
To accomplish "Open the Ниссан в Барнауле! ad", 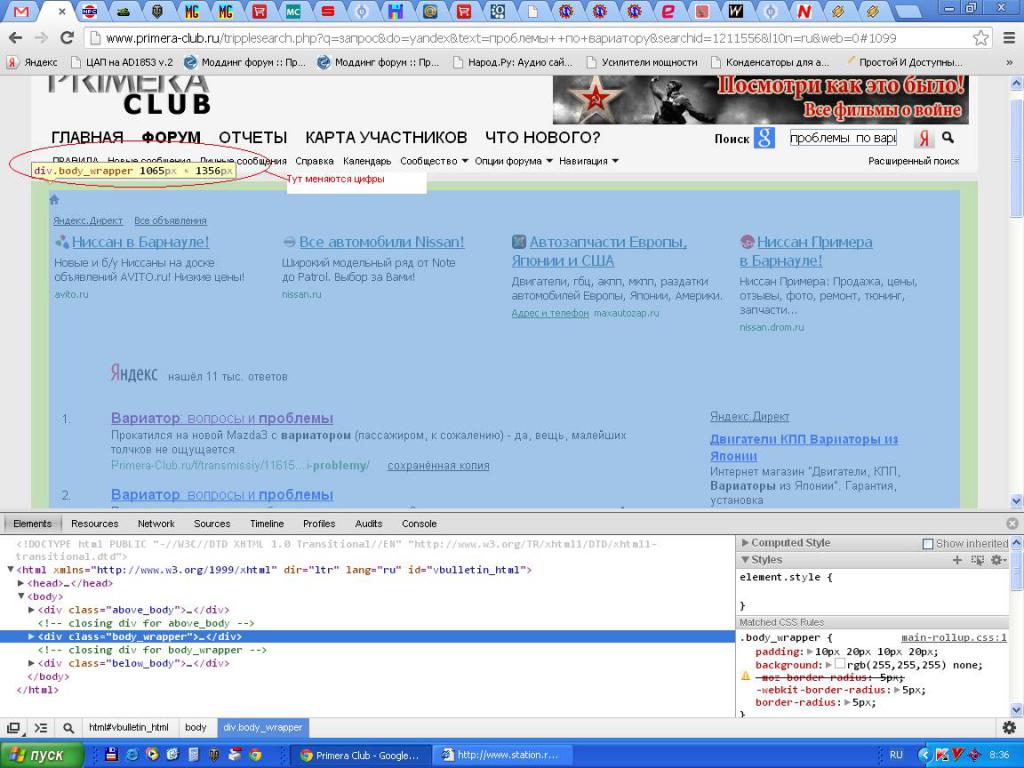I will click(140, 242).
